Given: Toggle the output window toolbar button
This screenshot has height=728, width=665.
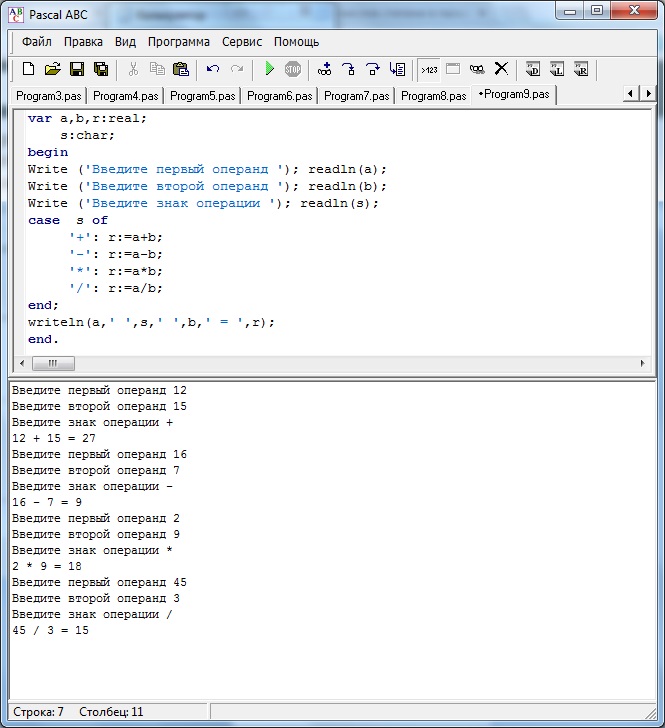Looking at the screenshot, I should [453, 69].
